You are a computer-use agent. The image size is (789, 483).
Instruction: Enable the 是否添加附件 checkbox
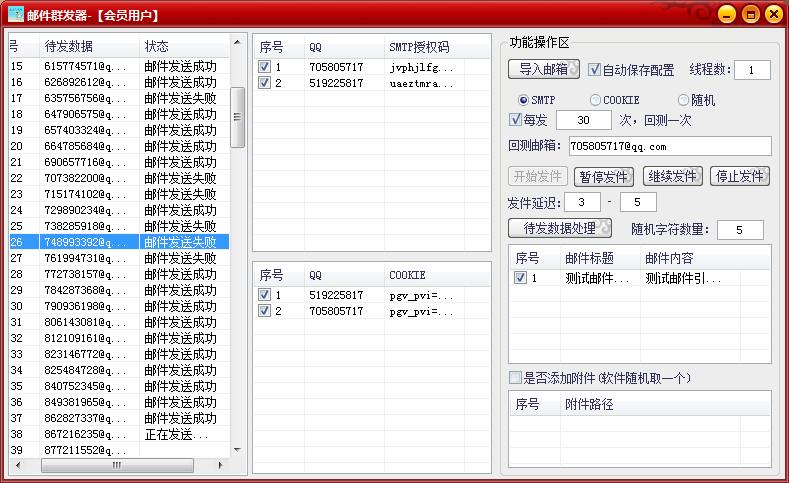point(515,378)
